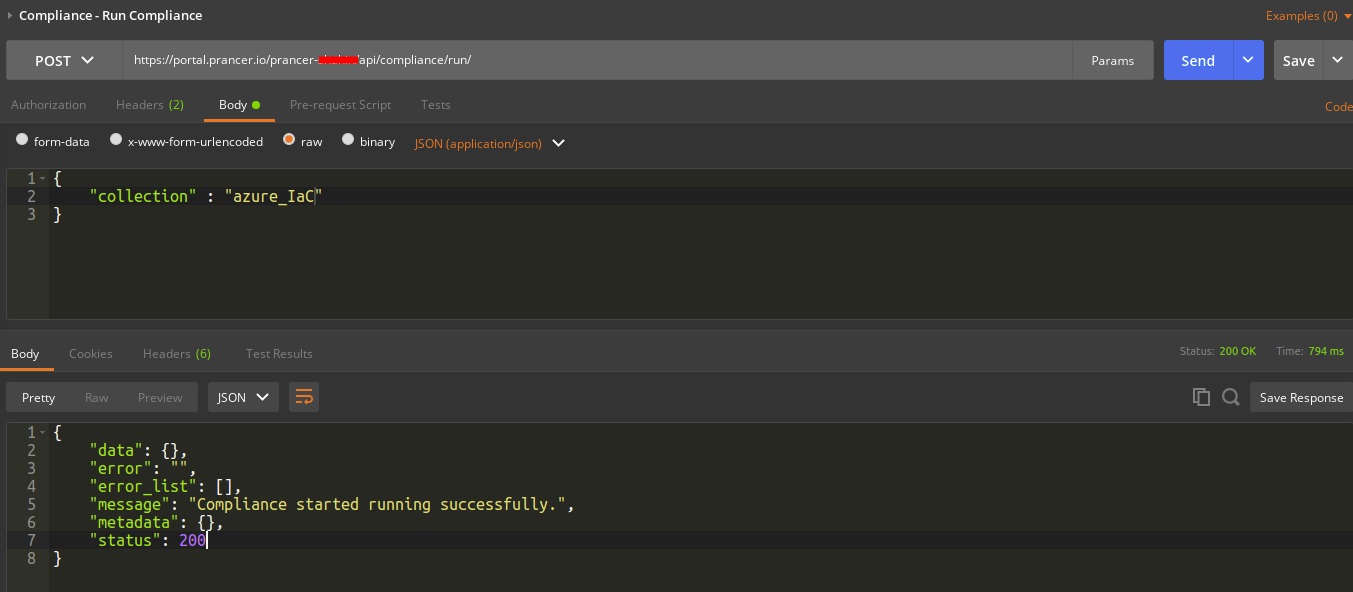Collapse request title using the triangle arrow

click(10, 15)
